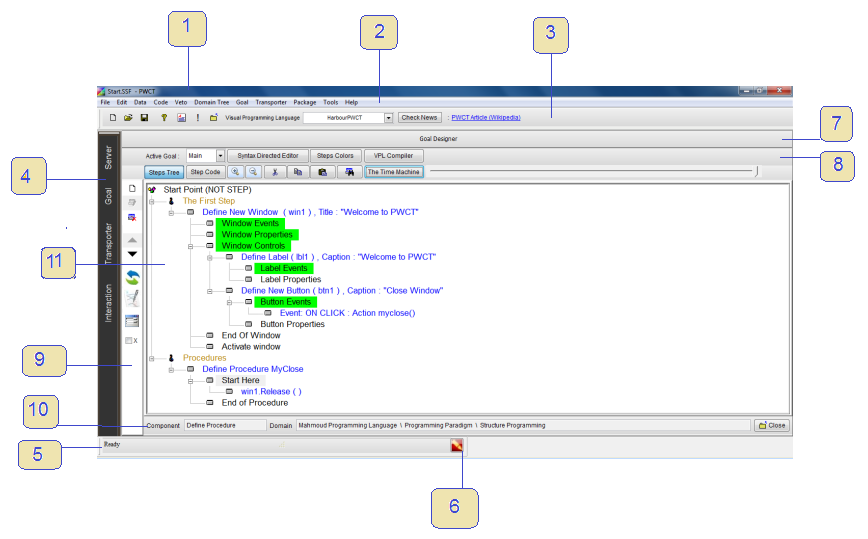Click the Save floppy disk icon

(x=144, y=118)
